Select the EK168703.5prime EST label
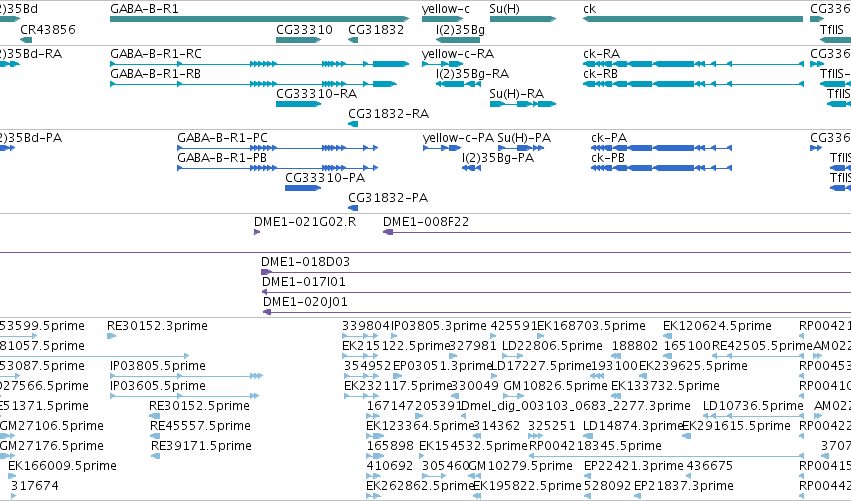 (591, 326)
